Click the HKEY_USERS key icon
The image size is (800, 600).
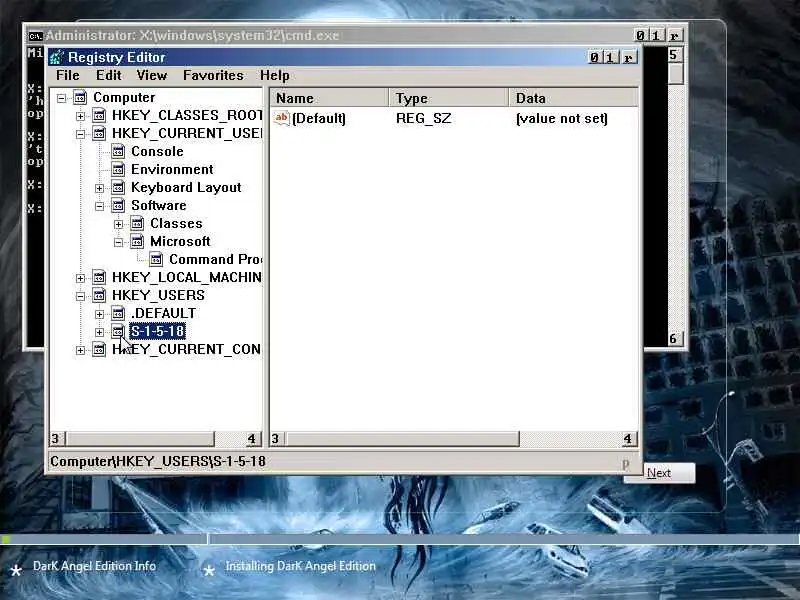99,295
